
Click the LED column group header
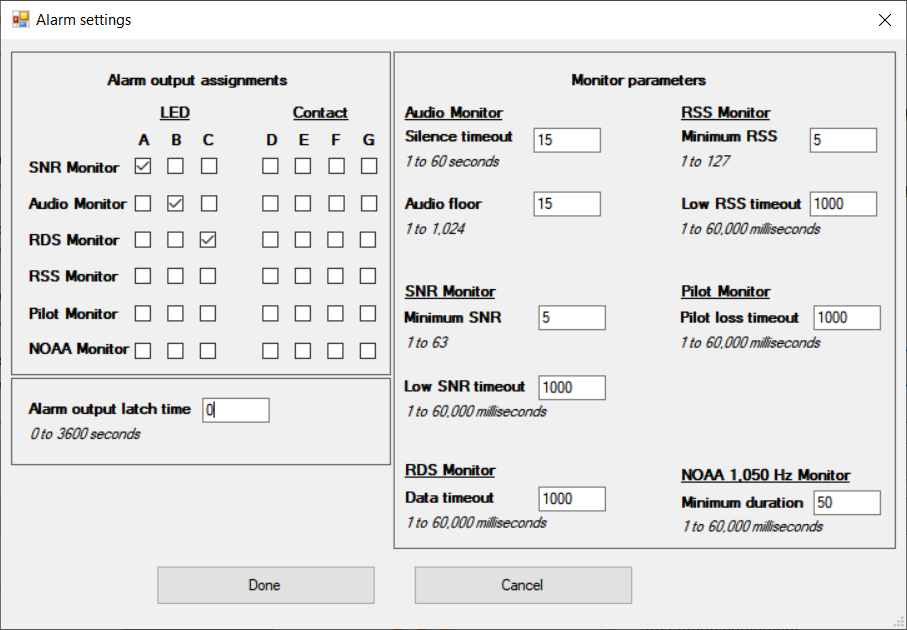click(175, 113)
